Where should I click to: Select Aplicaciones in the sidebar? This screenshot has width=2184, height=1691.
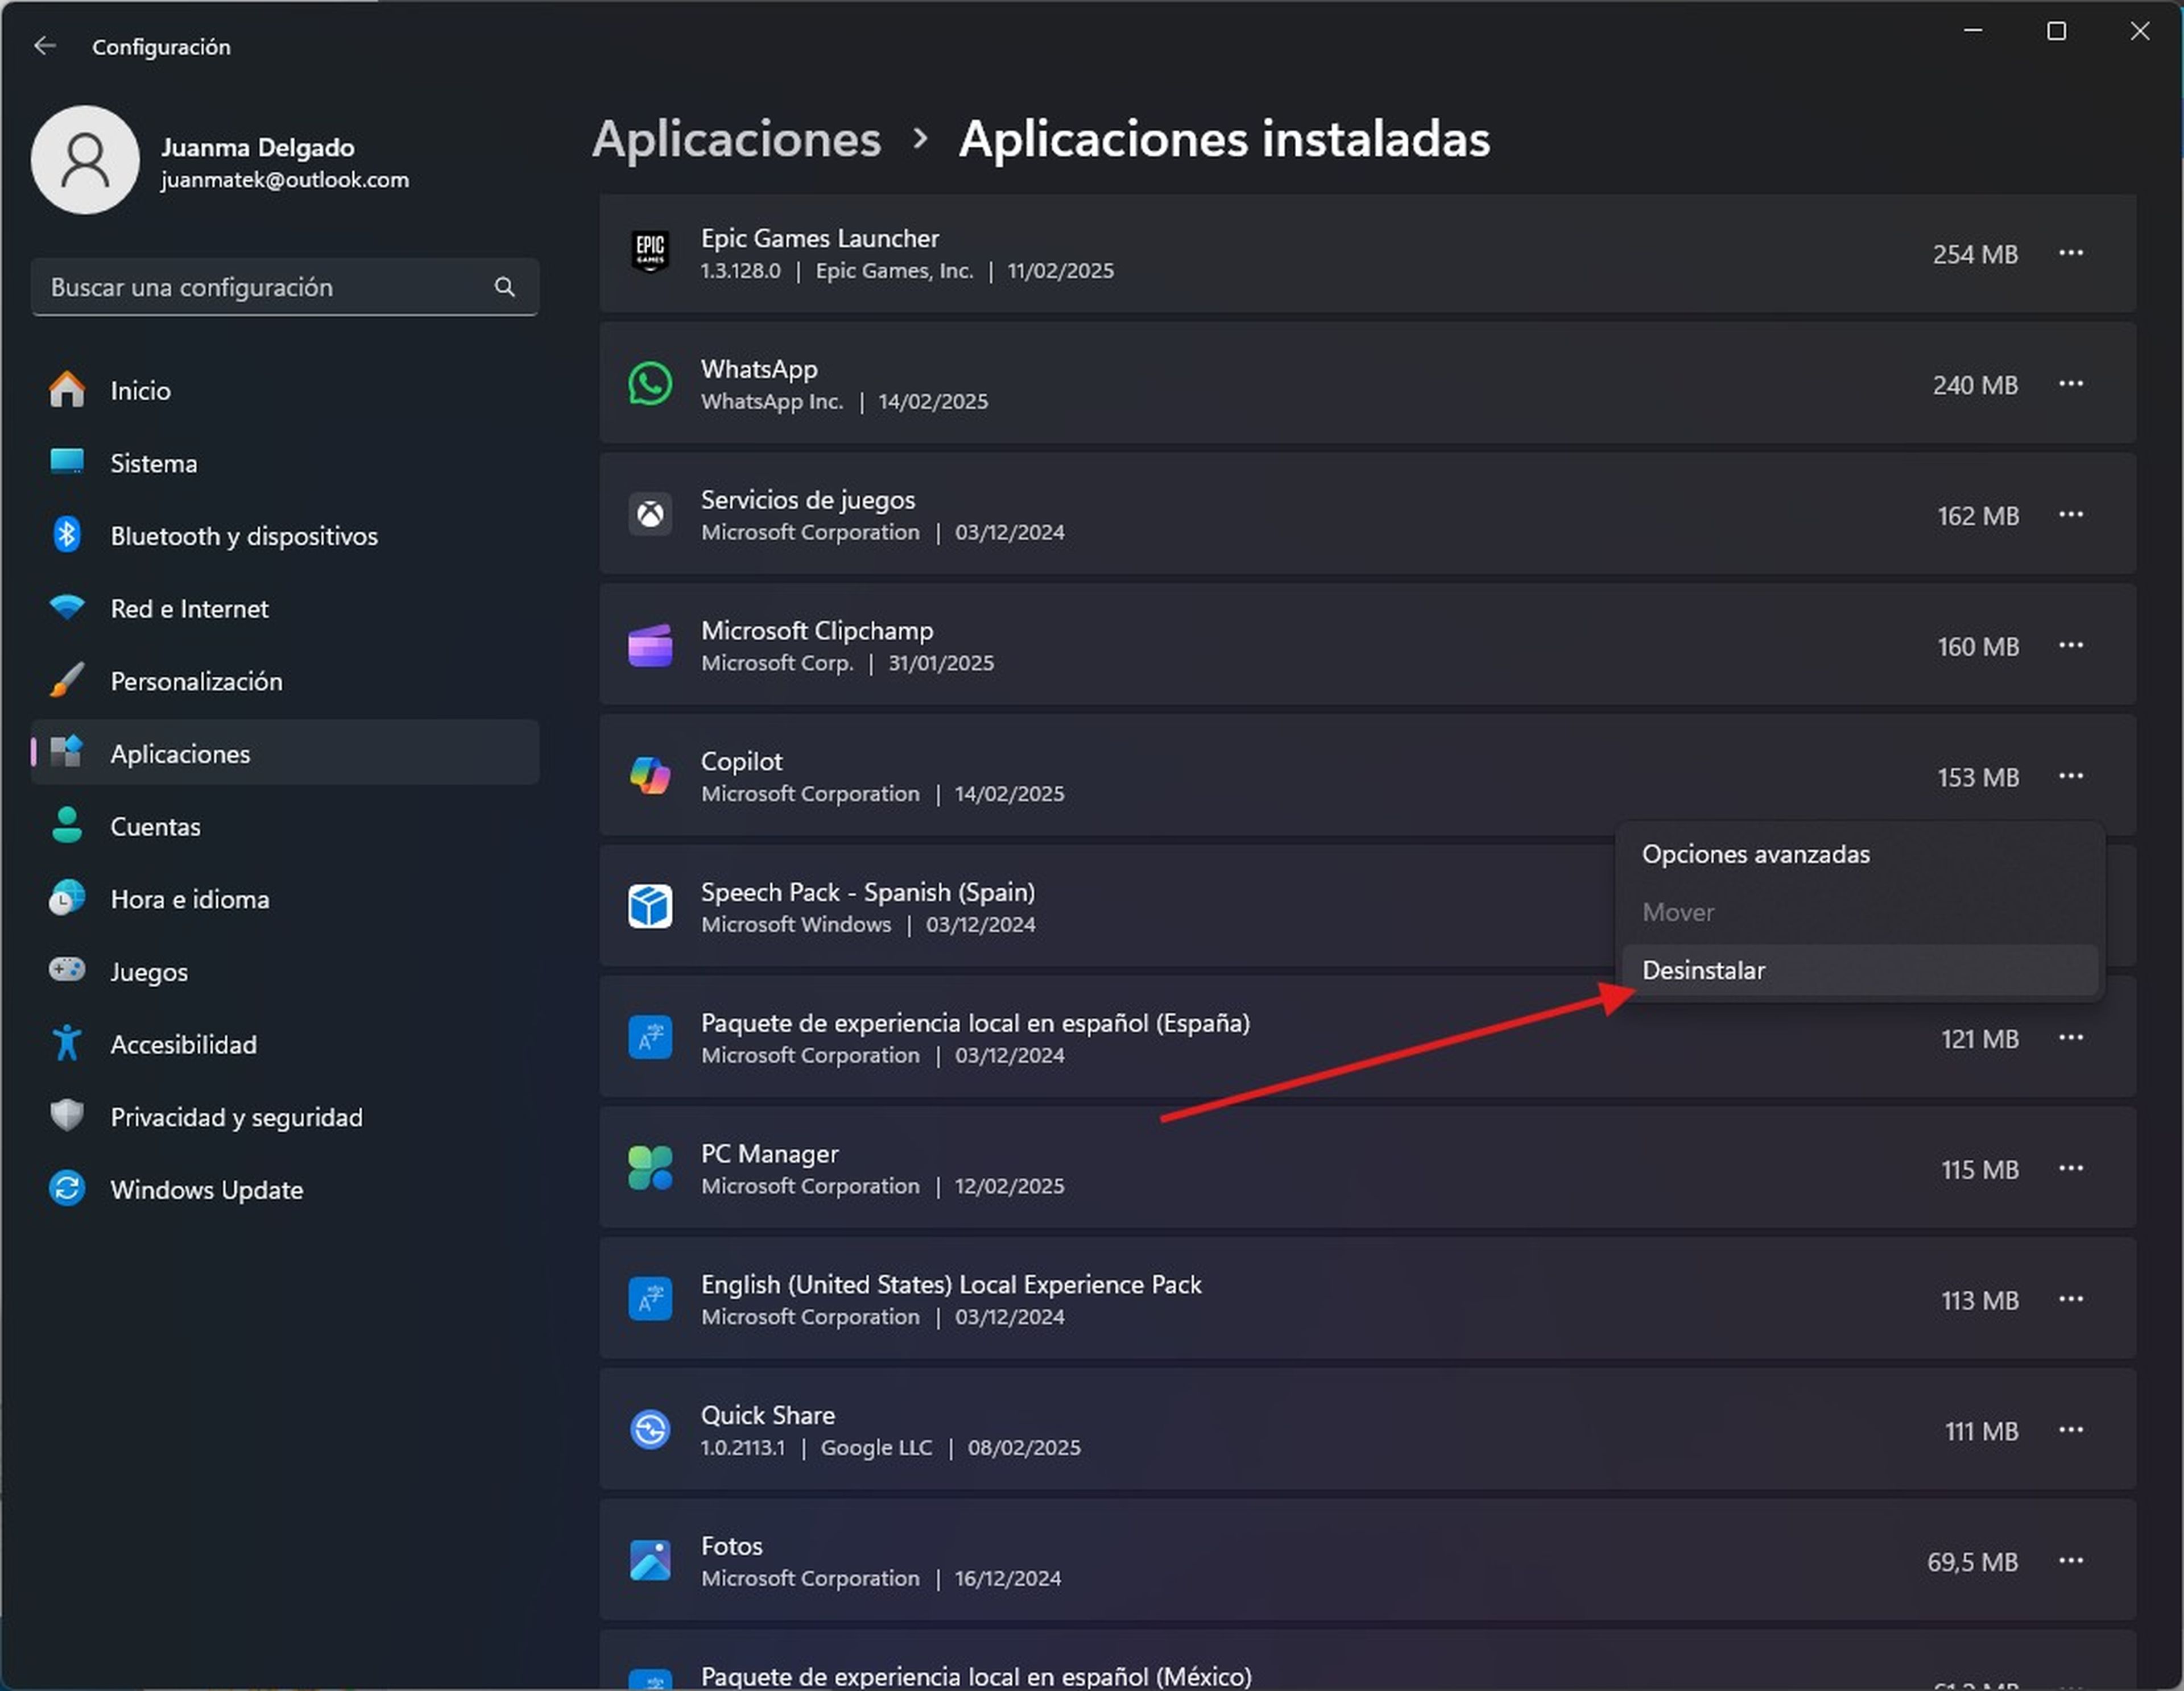click(285, 753)
